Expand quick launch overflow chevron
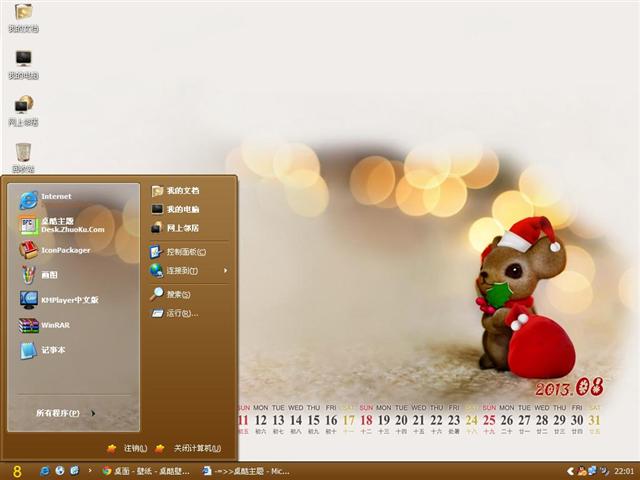Screen dimensions: 640x480 click(x=90, y=471)
